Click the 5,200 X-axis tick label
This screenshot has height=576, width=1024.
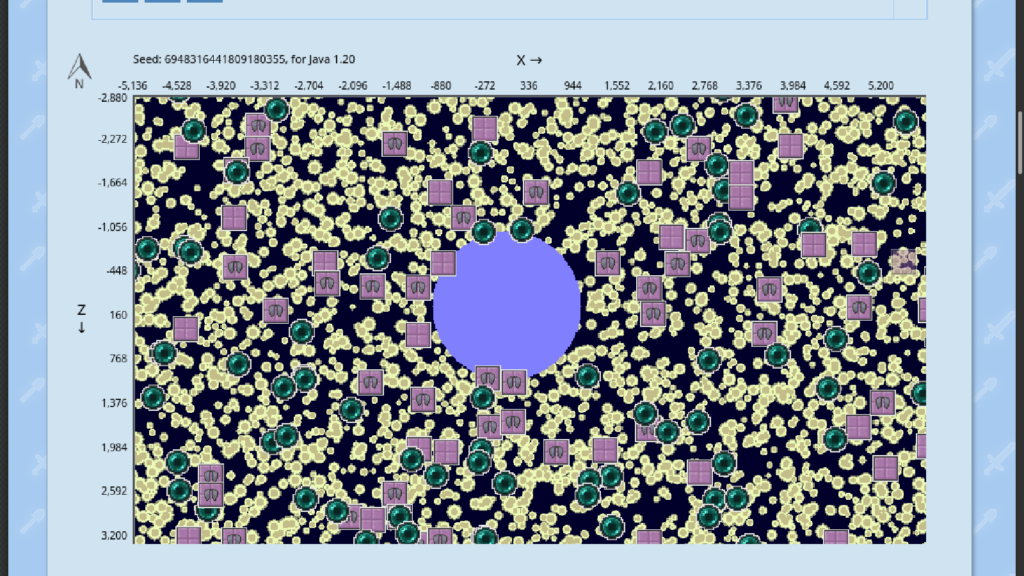pyautogui.click(x=880, y=86)
